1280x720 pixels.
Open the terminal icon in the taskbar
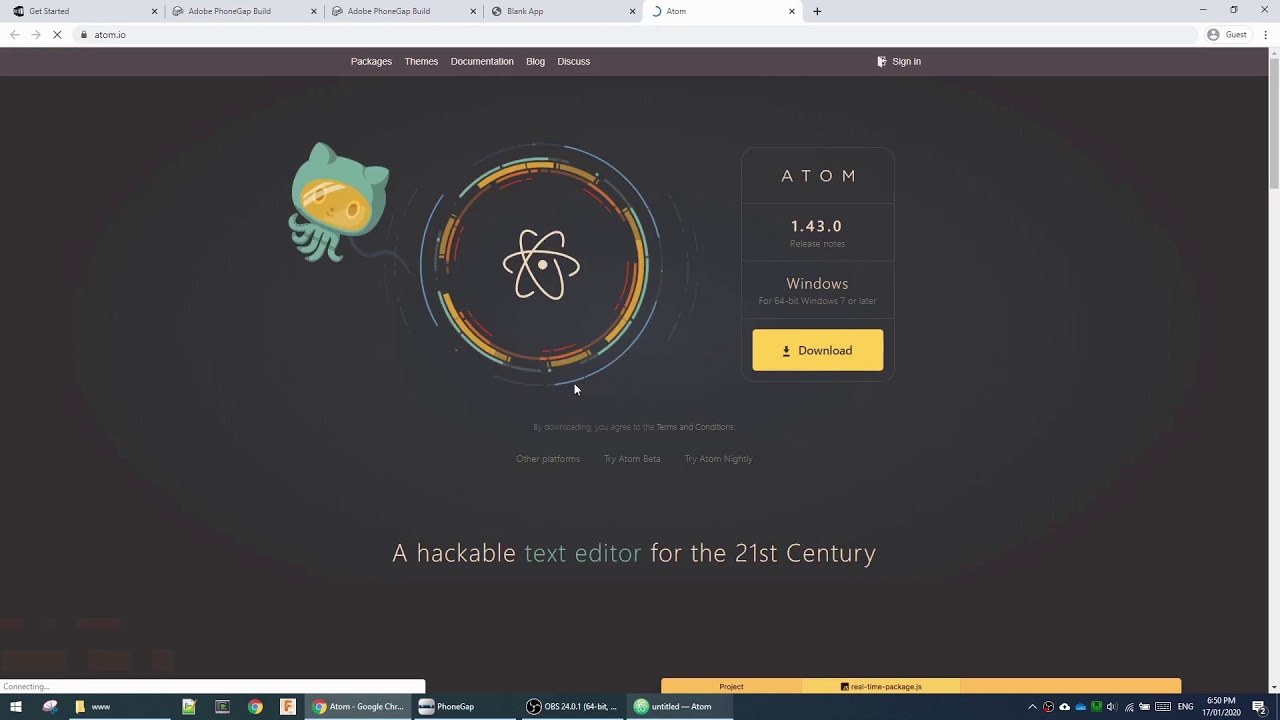pos(222,707)
